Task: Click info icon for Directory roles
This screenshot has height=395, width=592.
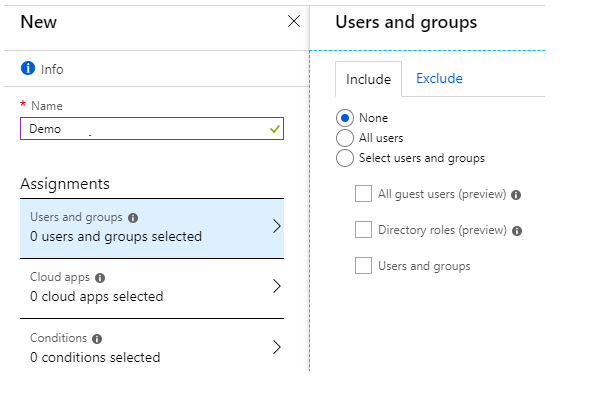Action: pyautogui.click(x=517, y=231)
